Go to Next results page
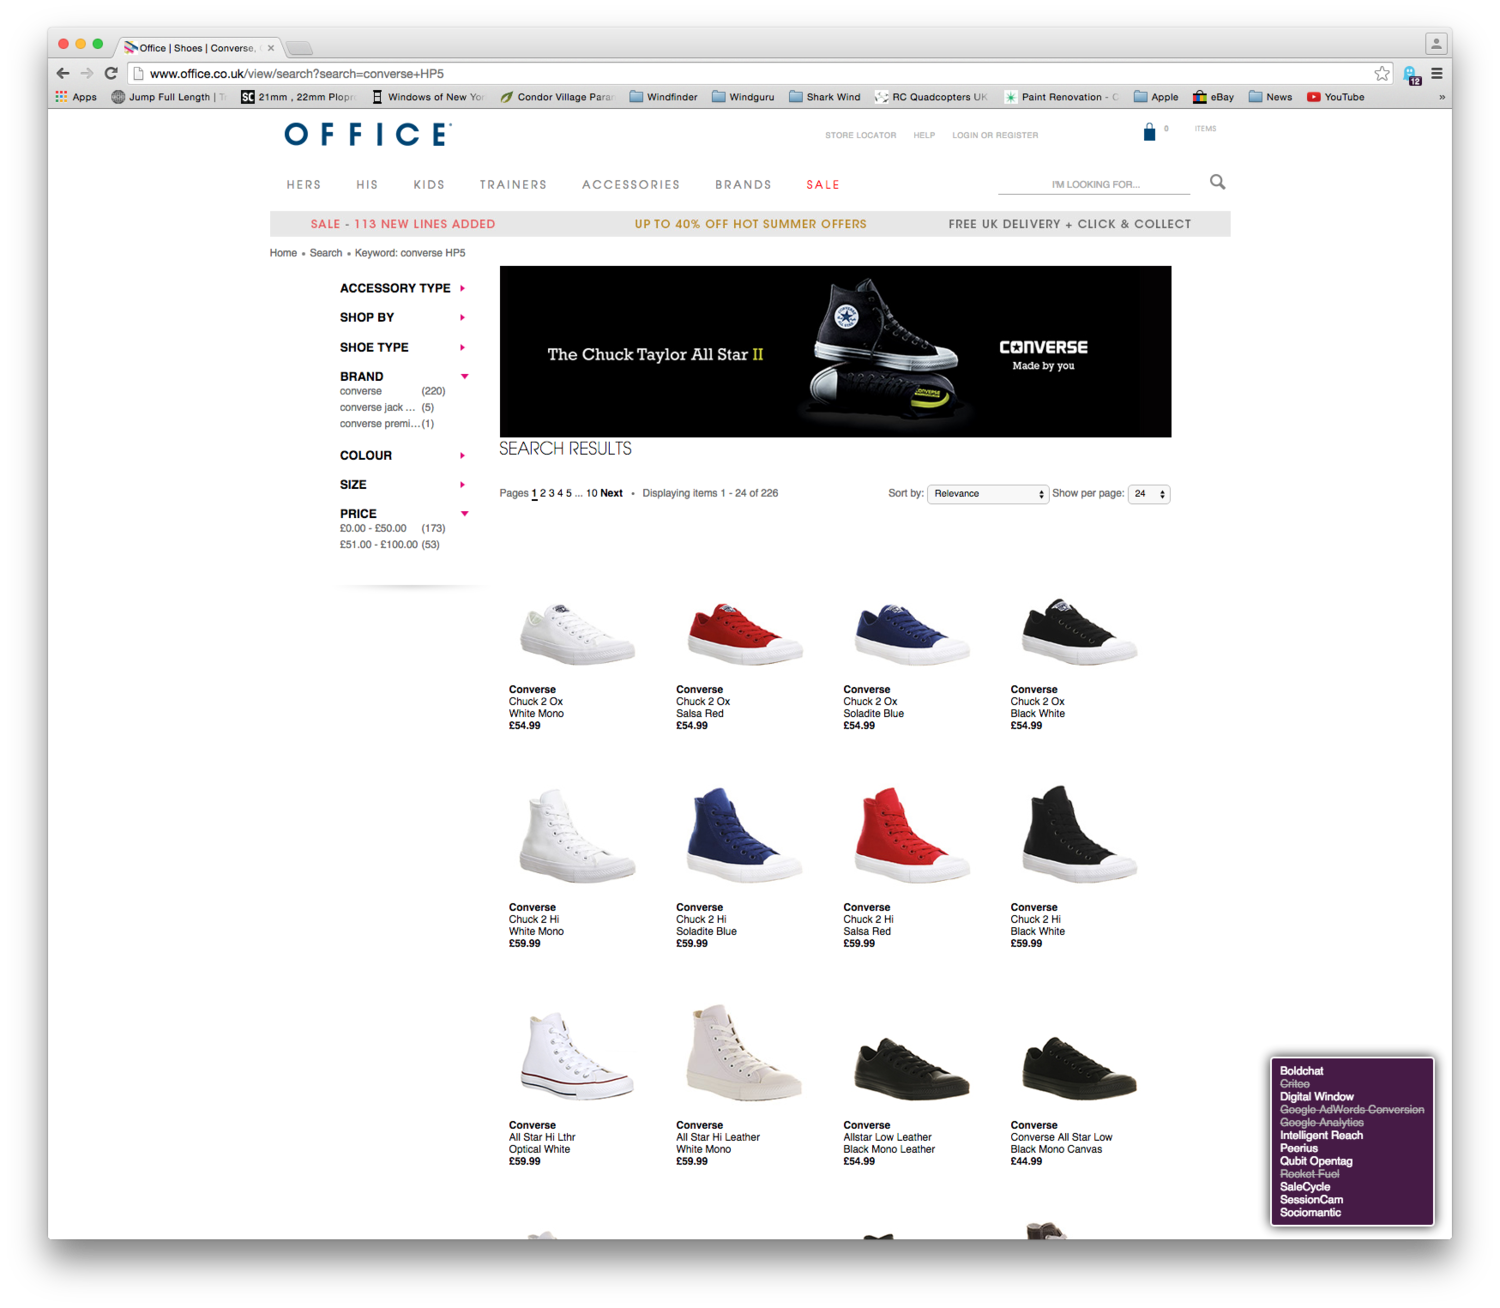 (611, 493)
